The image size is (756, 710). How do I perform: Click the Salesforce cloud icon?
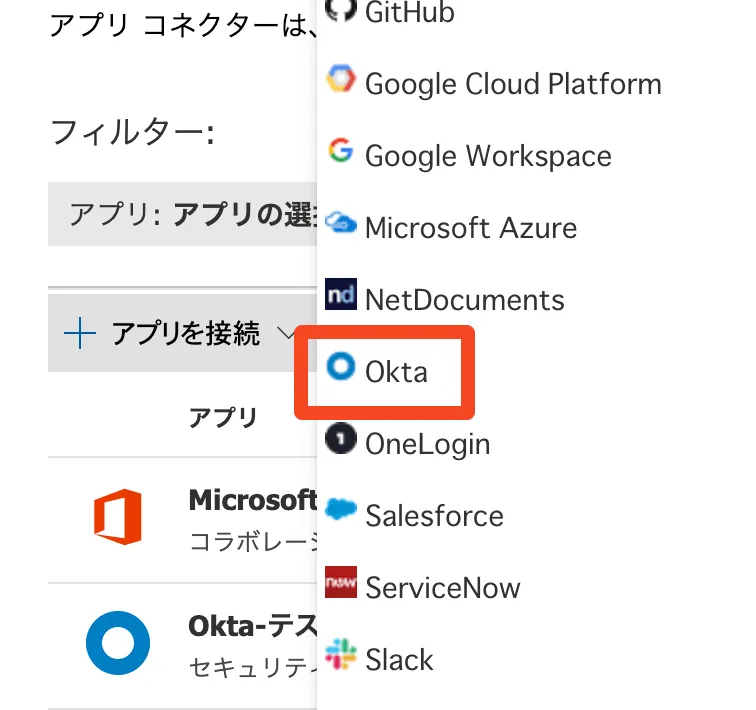(x=341, y=513)
